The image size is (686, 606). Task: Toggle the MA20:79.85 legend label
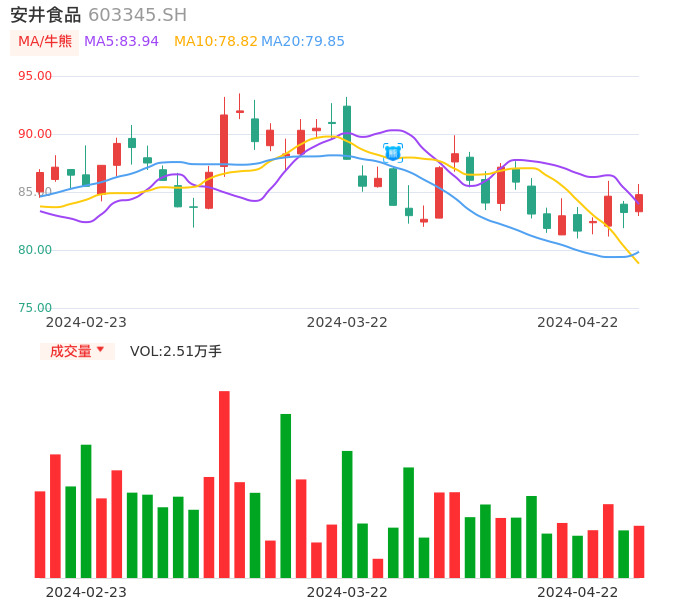point(303,42)
